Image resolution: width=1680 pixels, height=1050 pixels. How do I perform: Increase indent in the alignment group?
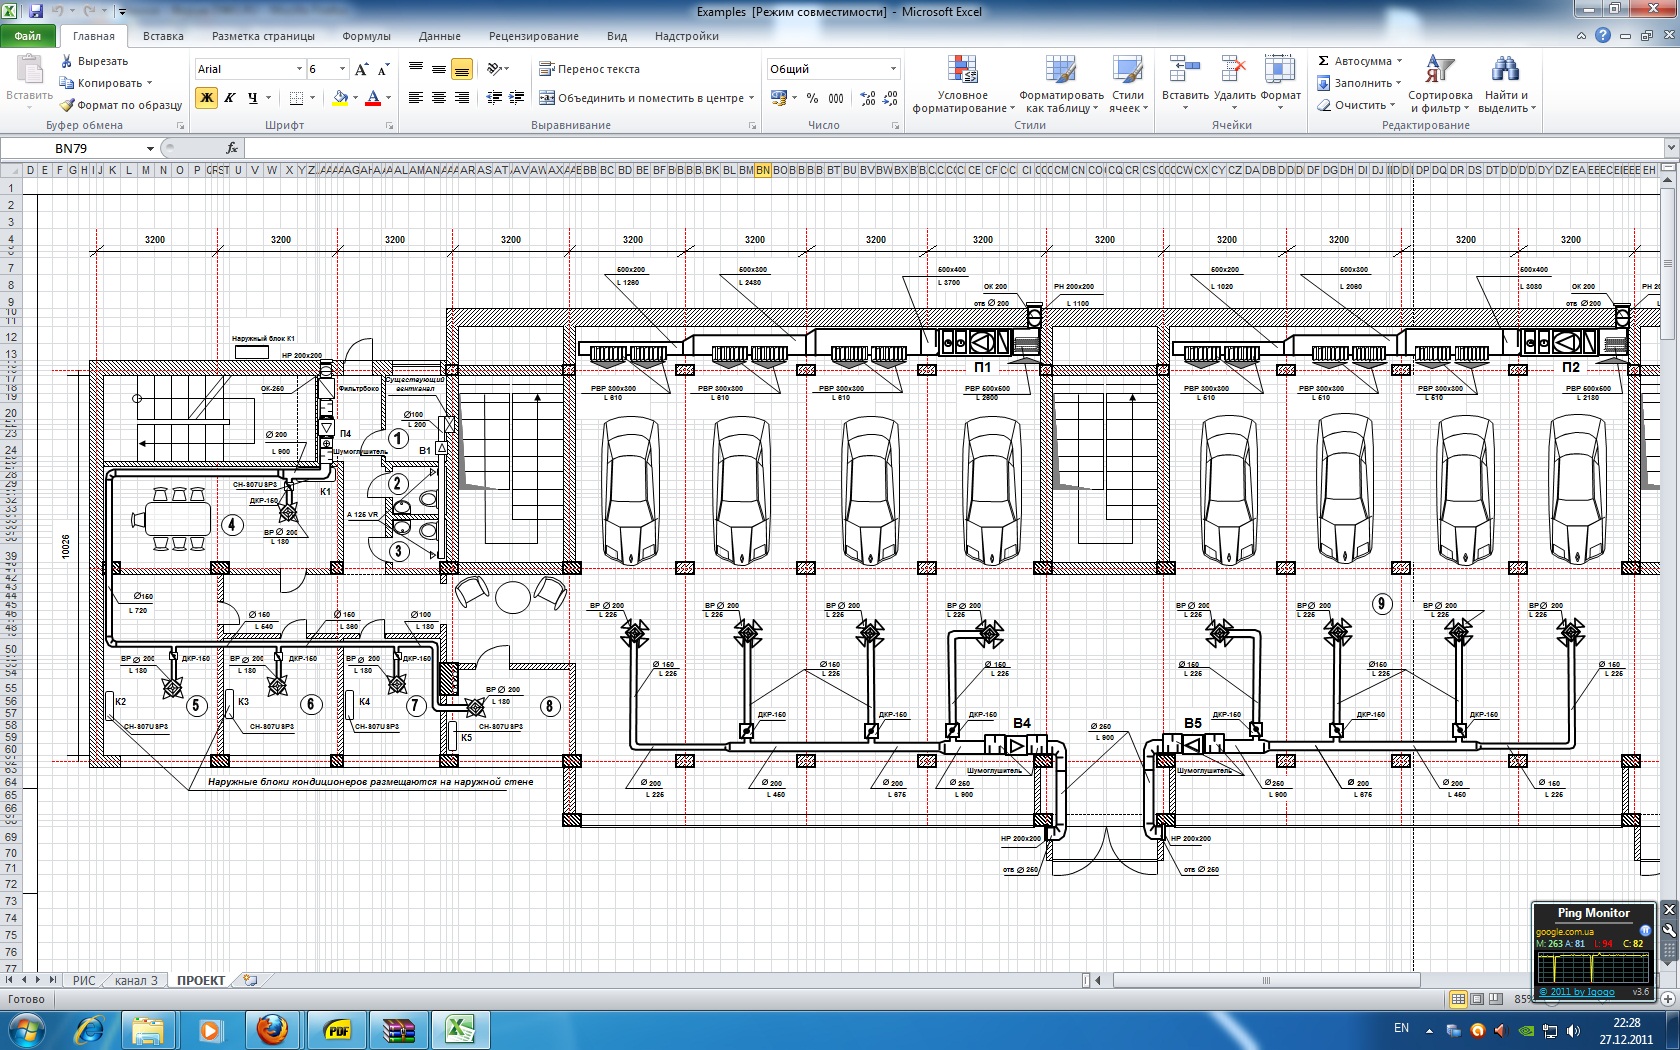tap(517, 98)
